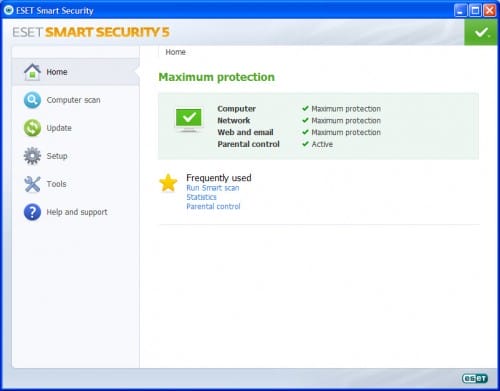Click the Setup gear icon
500x391 pixels.
[x=32, y=156]
